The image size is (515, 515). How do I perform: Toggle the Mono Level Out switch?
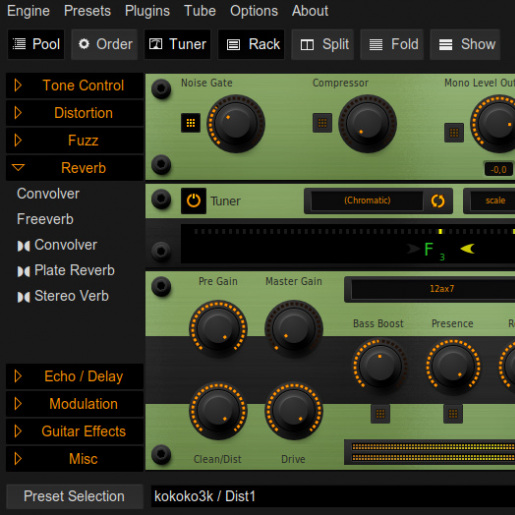point(454,133)
